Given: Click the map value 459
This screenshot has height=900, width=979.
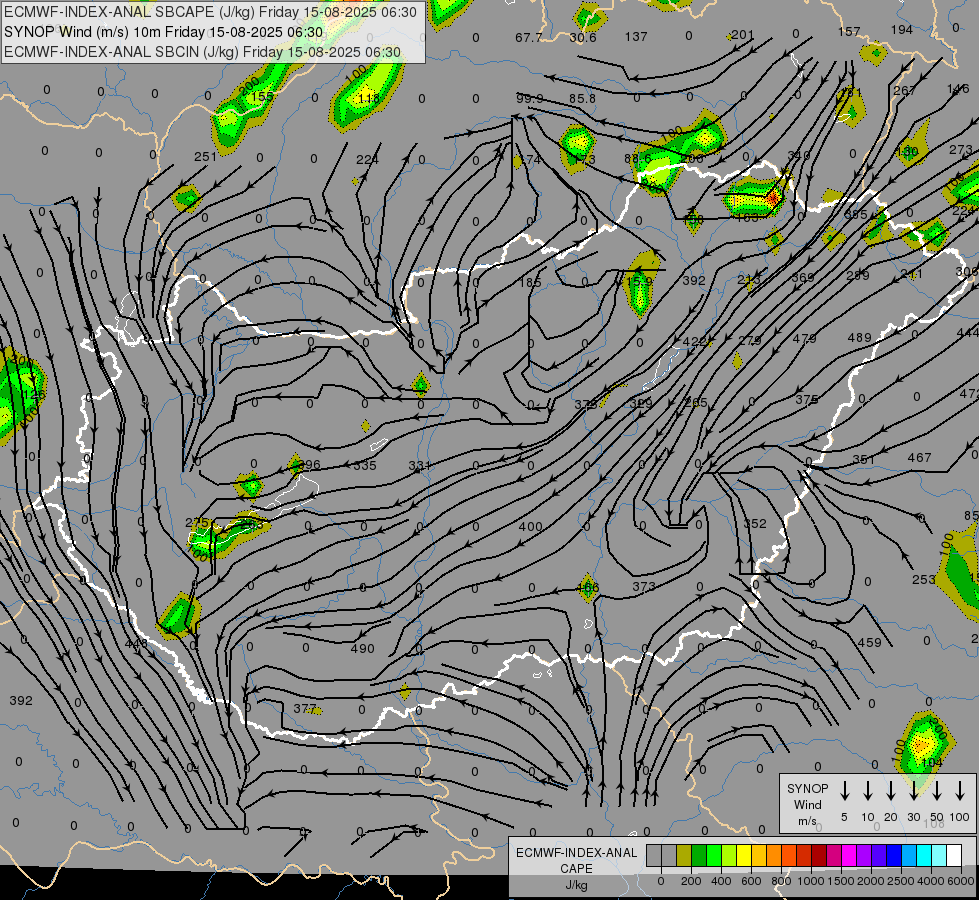Looking at the screenshot, I should point(870,642).
